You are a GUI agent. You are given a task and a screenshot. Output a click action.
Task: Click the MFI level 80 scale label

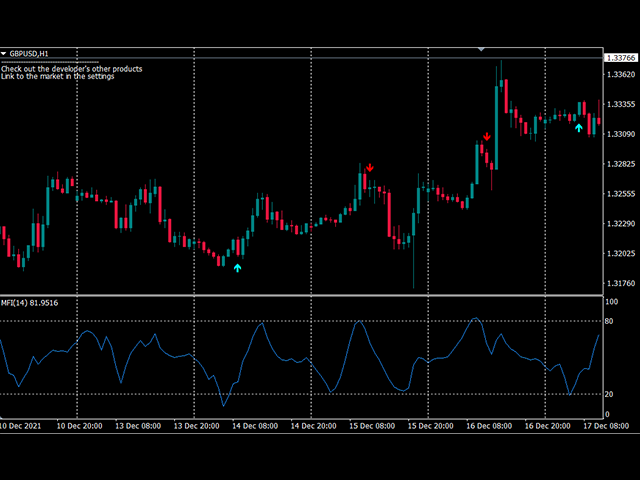[611, 321]
